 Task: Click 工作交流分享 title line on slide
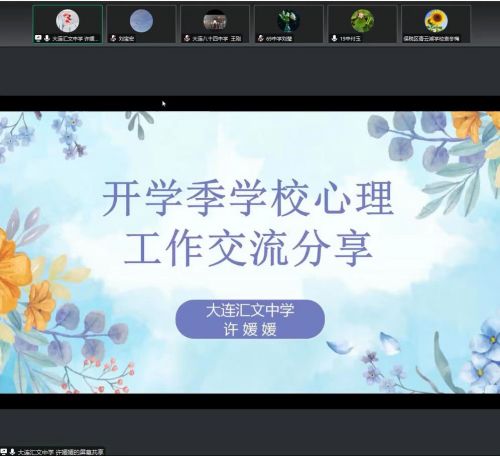point(248,249)
